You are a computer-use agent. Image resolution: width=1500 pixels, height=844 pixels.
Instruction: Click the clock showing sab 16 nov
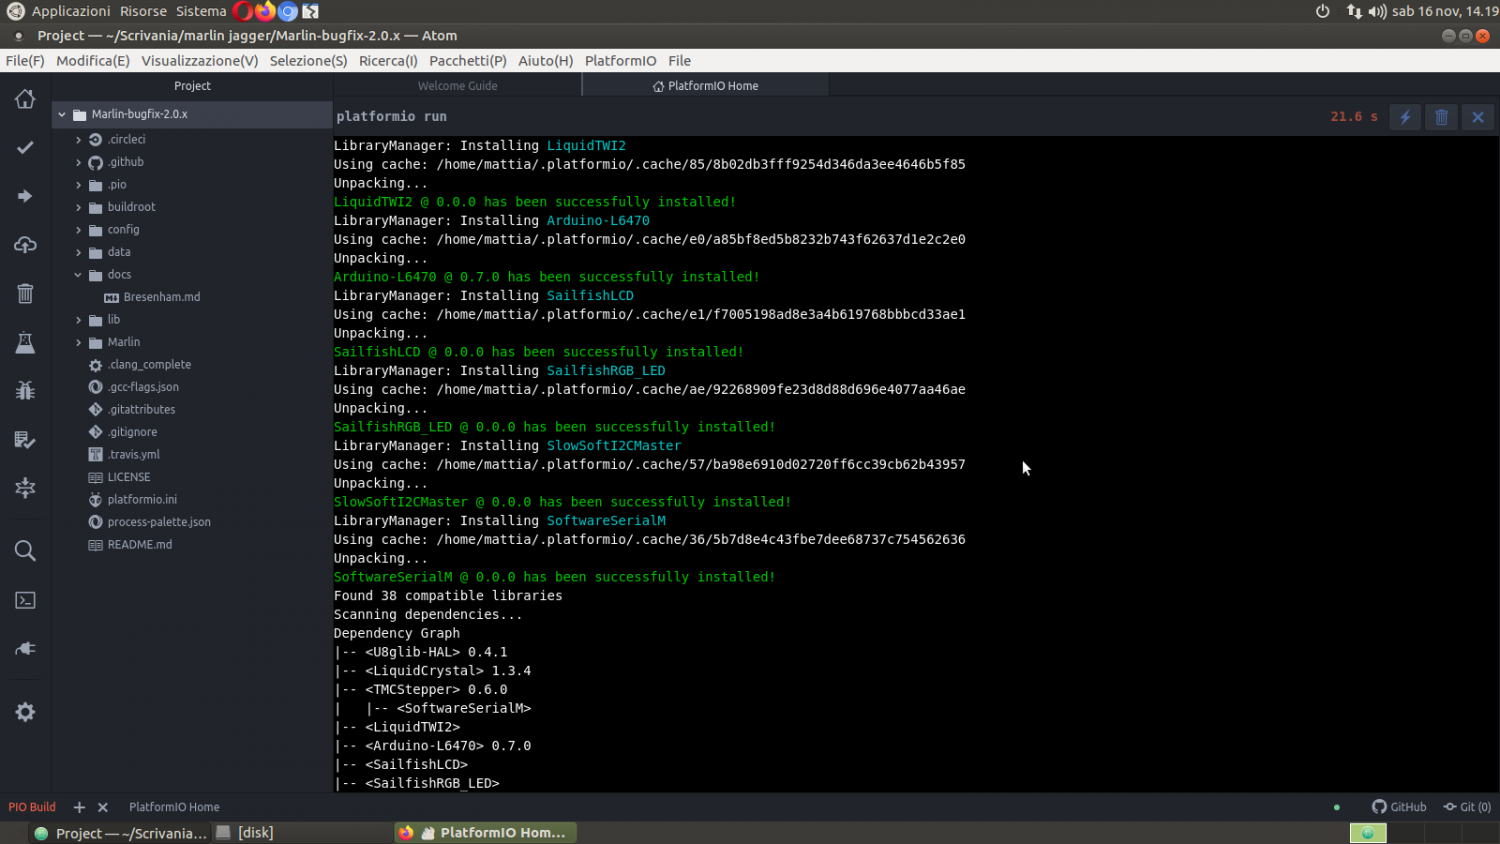[x=1445, y=11]
